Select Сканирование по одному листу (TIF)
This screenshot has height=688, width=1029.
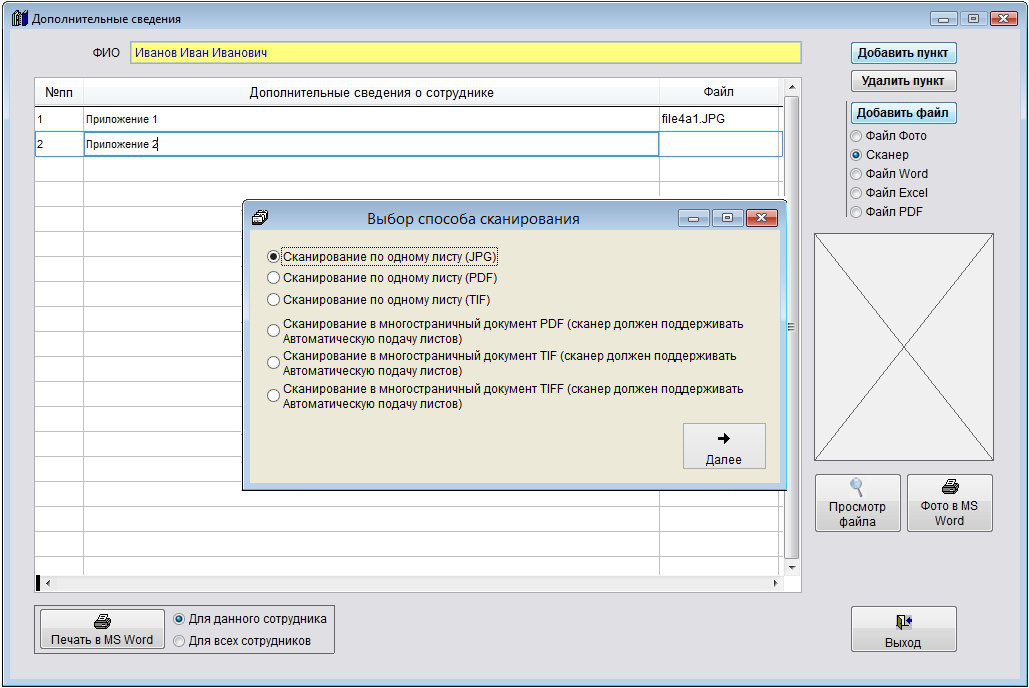tap(274, 300)
